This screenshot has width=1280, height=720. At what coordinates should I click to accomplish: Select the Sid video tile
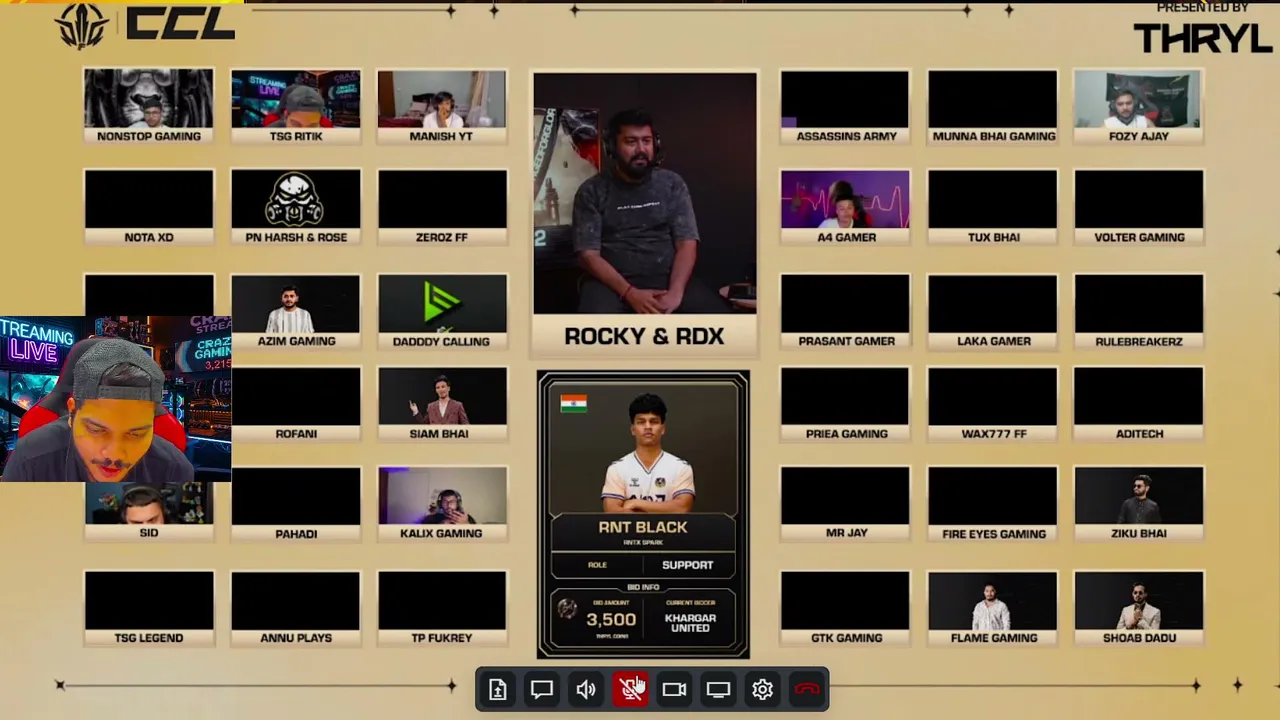(x=149, y=512)
